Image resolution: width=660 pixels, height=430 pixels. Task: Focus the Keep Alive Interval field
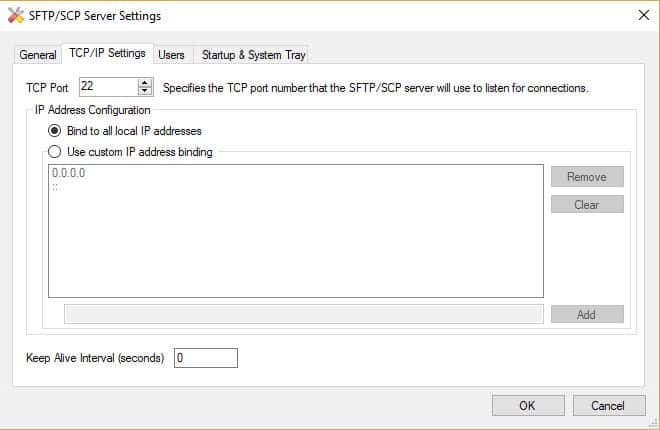pos(206,358)
